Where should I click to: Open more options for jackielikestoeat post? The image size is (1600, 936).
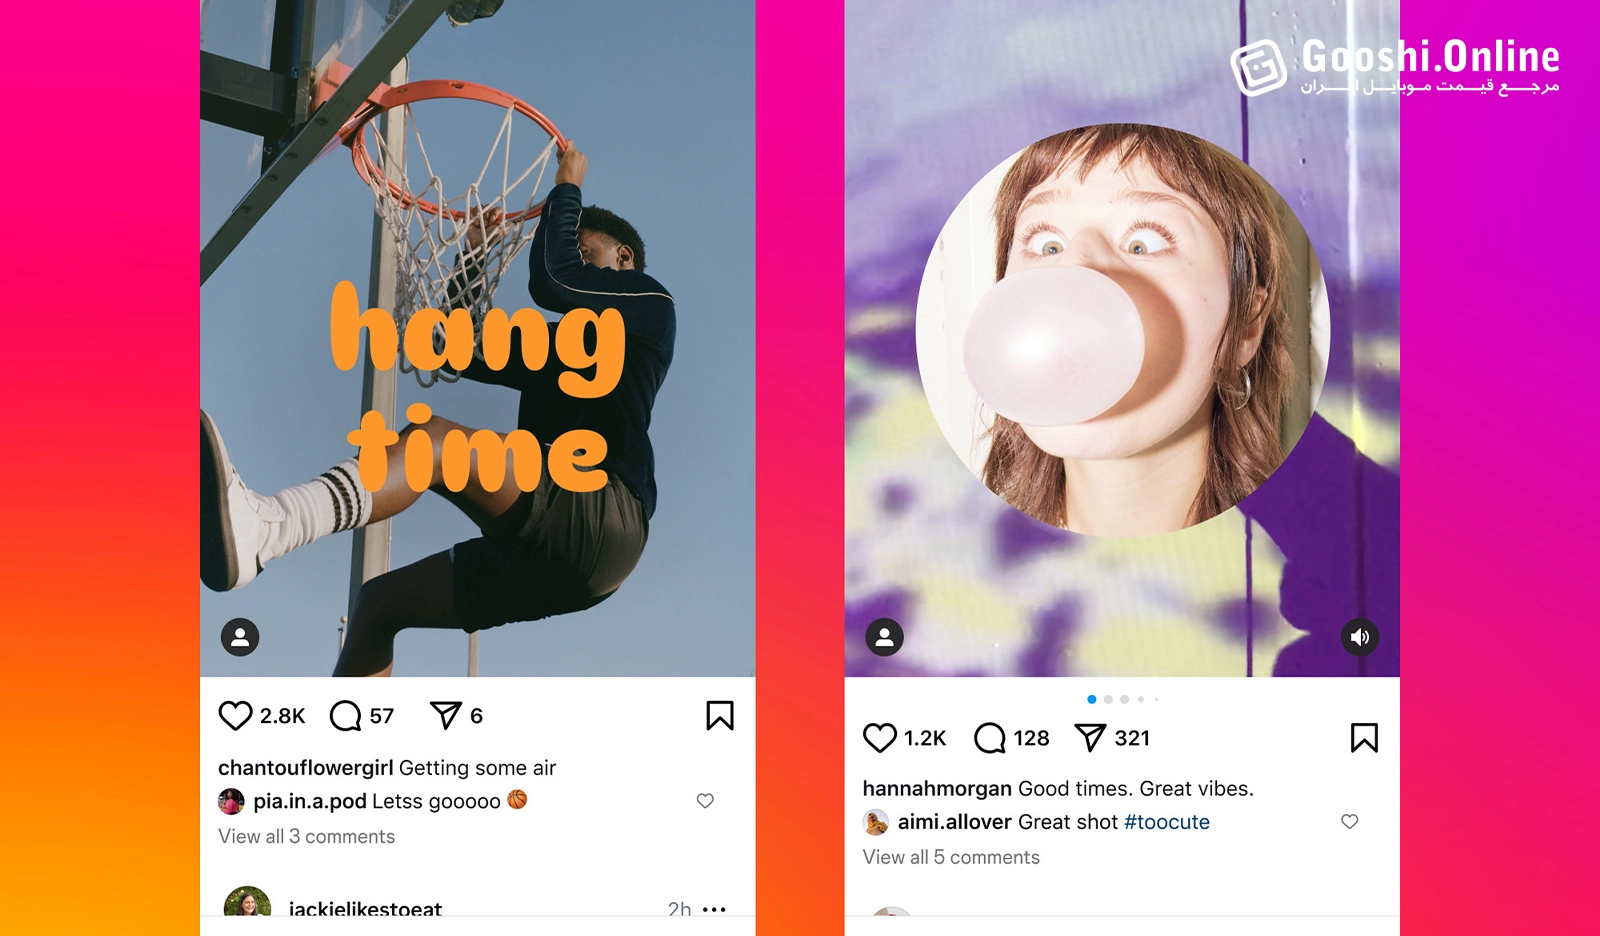714,909
